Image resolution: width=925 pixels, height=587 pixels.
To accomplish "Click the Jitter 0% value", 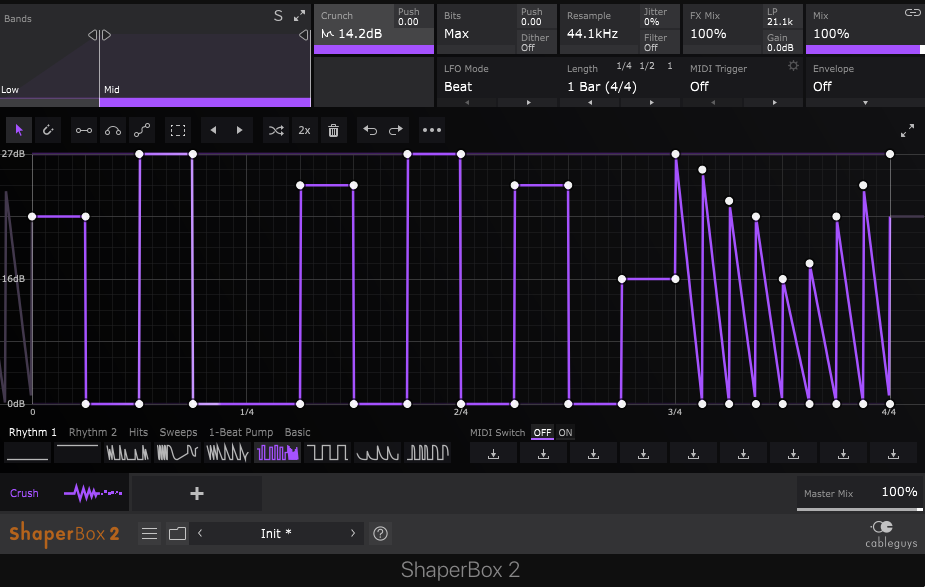I will 651,22.
